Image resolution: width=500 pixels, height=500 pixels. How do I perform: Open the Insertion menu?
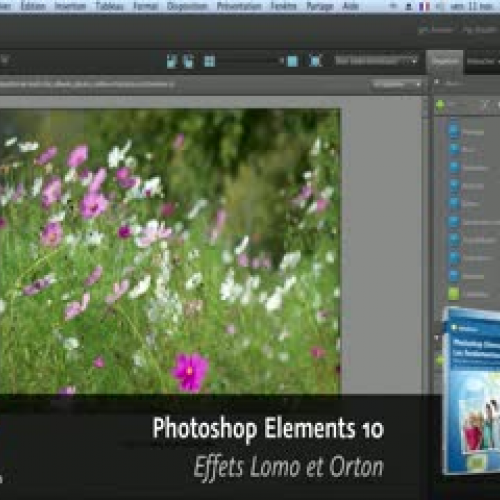tap(70, 6)
